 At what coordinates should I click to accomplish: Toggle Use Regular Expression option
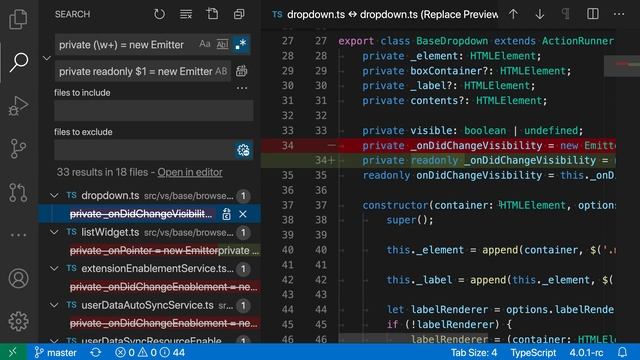pyautogui.click(x=241, y=44)
